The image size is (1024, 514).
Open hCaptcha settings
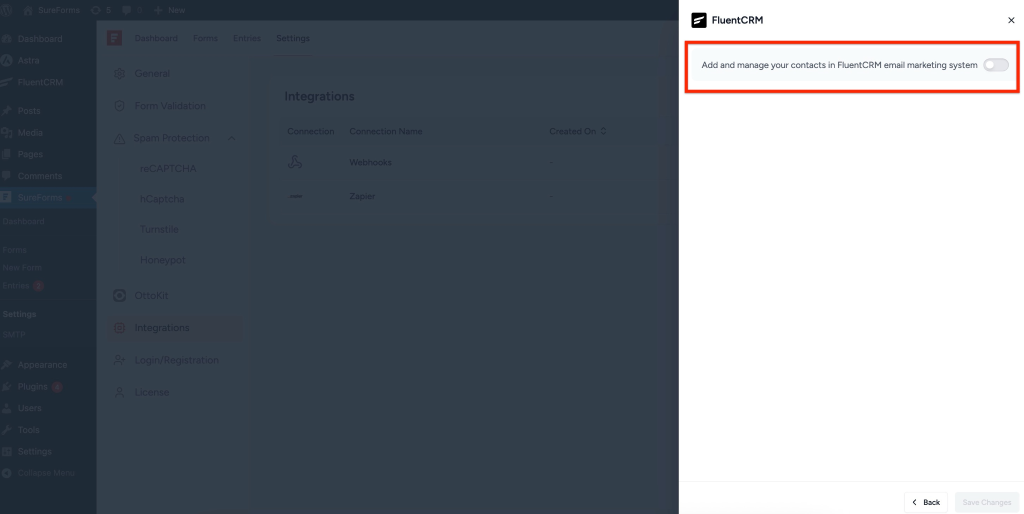(162, 199)
